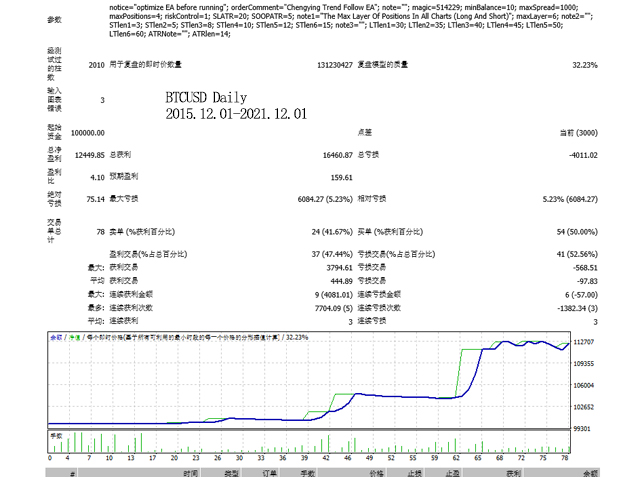Click expected payoff value 159.61
The width and height of the screenshot is (640, 480).
pyautogui.click(x=341, y=178)
